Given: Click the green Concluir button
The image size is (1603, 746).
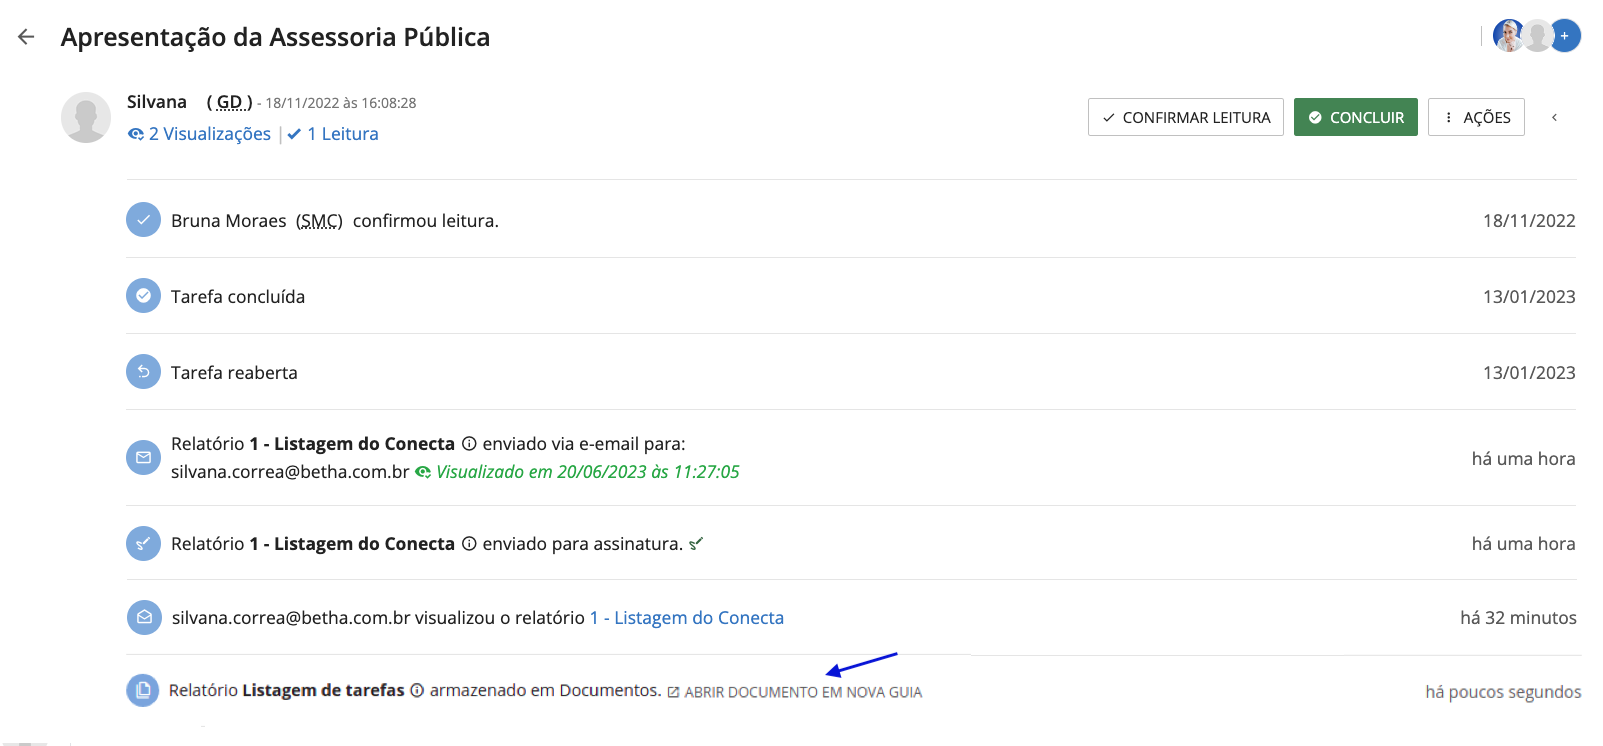Looking at the screenshot, I should point(1355,117).
